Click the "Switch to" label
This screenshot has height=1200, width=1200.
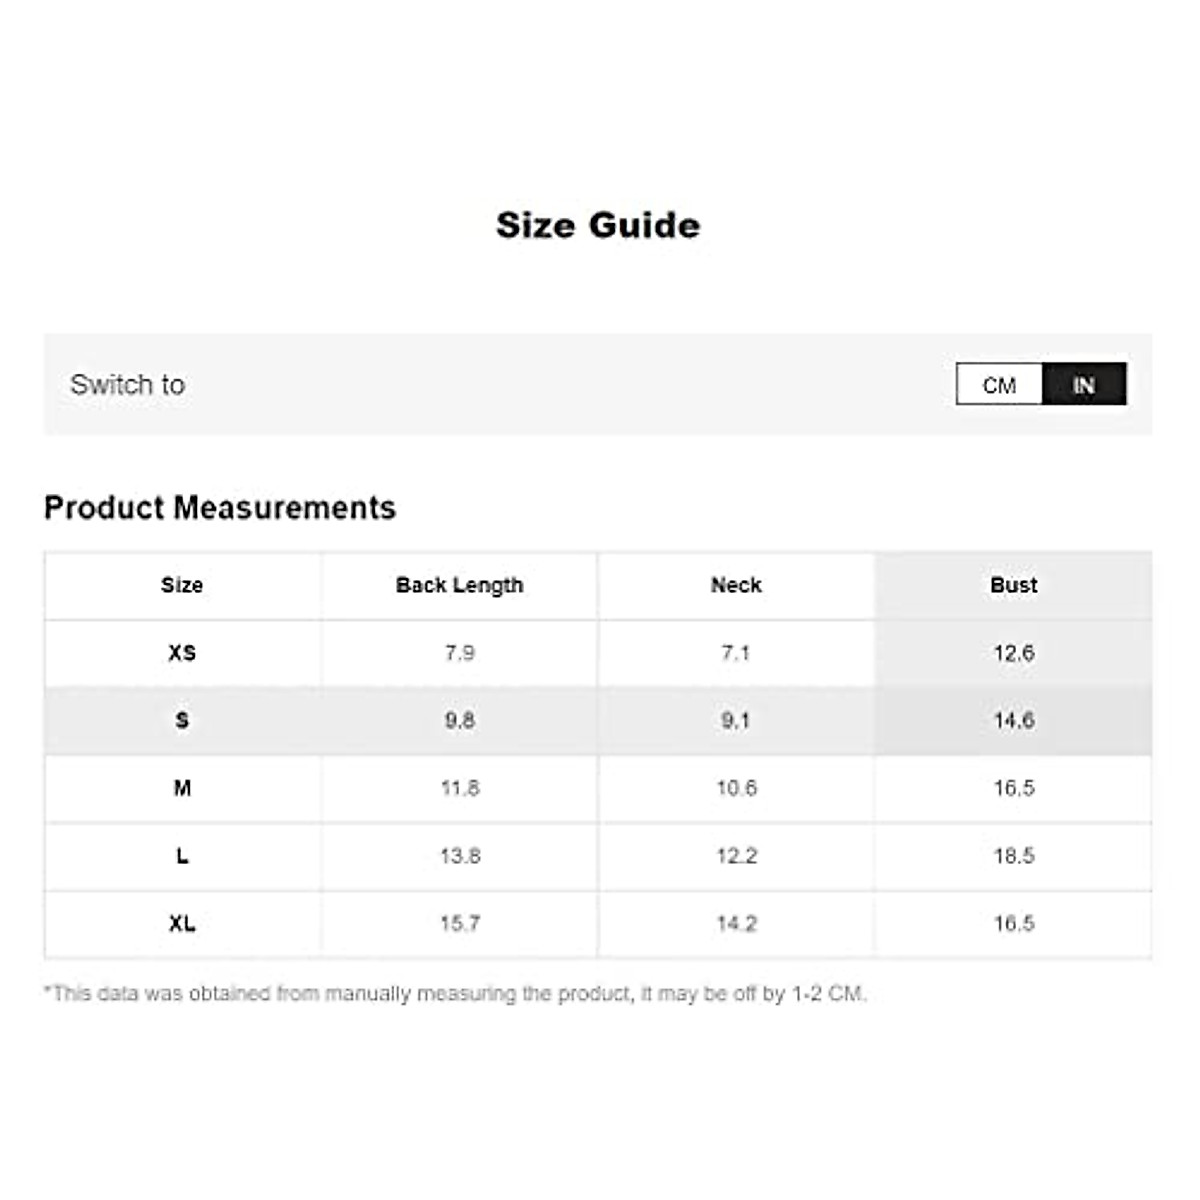point(128,385)
